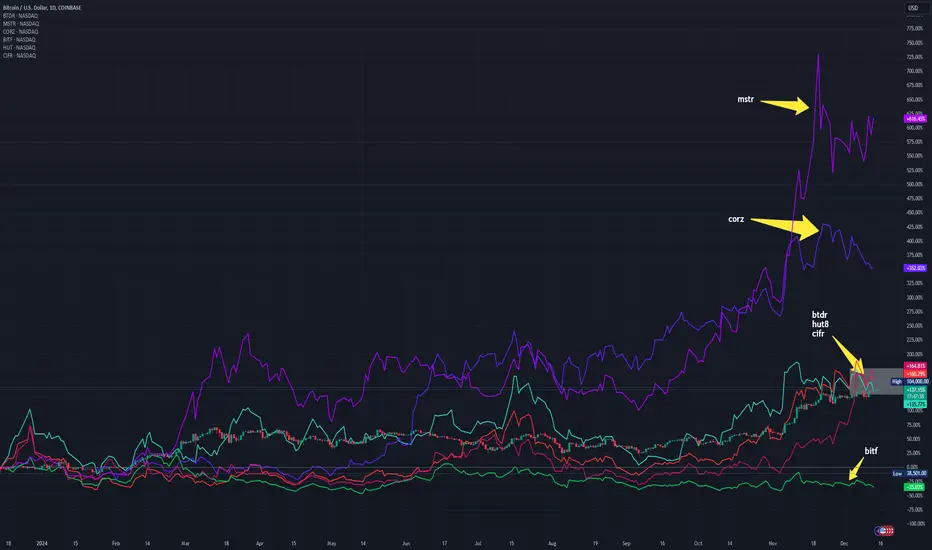Click the Oct label on time axis
Viewport: 932px width, 550px height.
tap(698, 543)
